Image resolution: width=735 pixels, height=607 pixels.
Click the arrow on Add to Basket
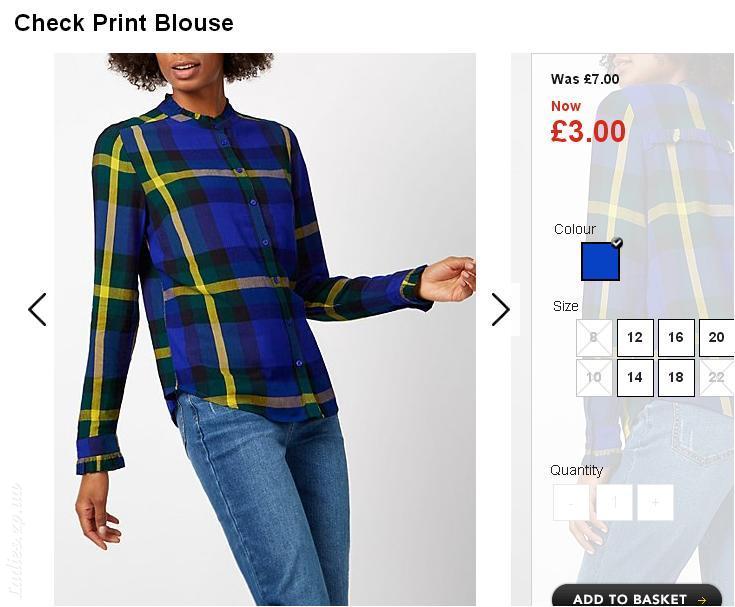click(x=702, y=600)
